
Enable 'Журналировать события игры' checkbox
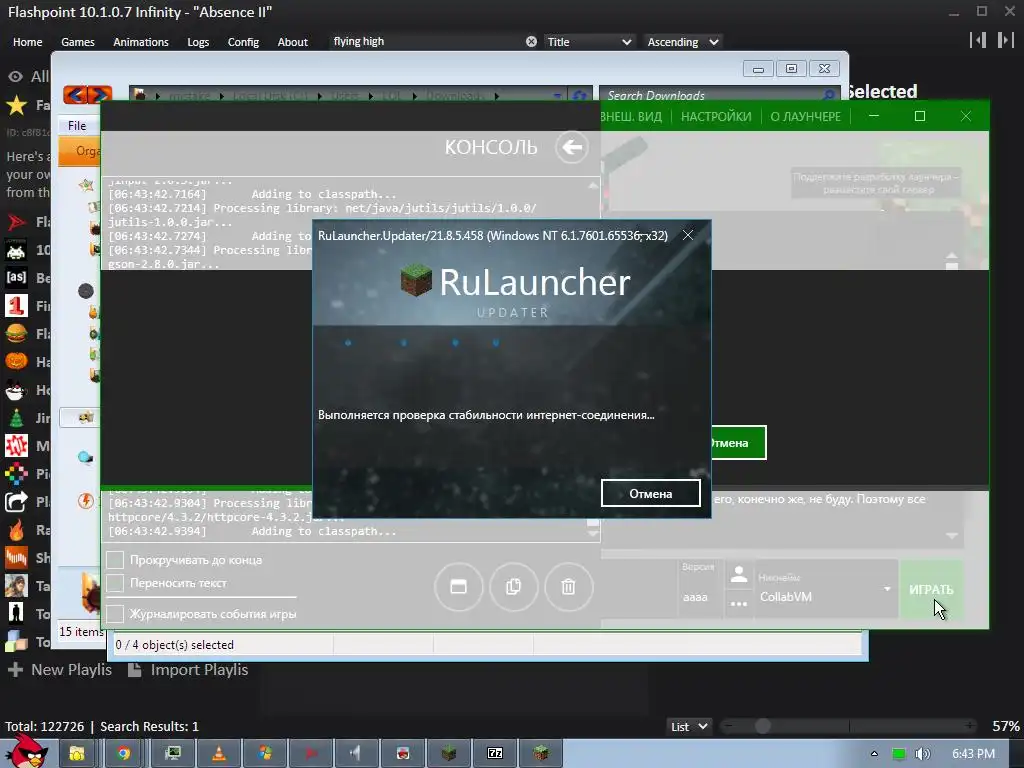pos(115,614)
